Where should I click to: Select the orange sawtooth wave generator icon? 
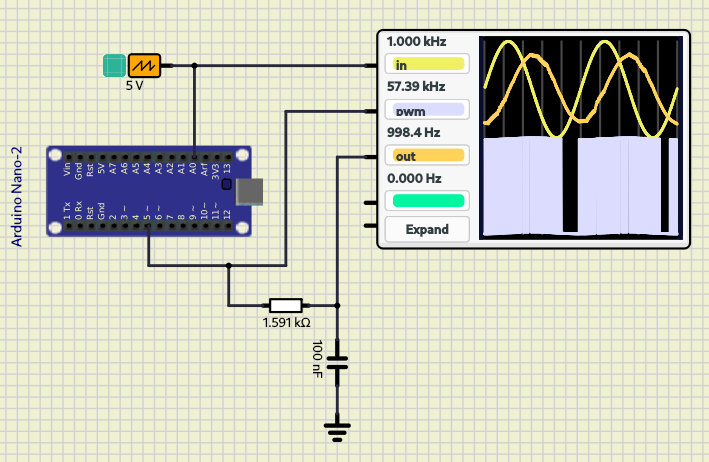(x=144, y=66)
